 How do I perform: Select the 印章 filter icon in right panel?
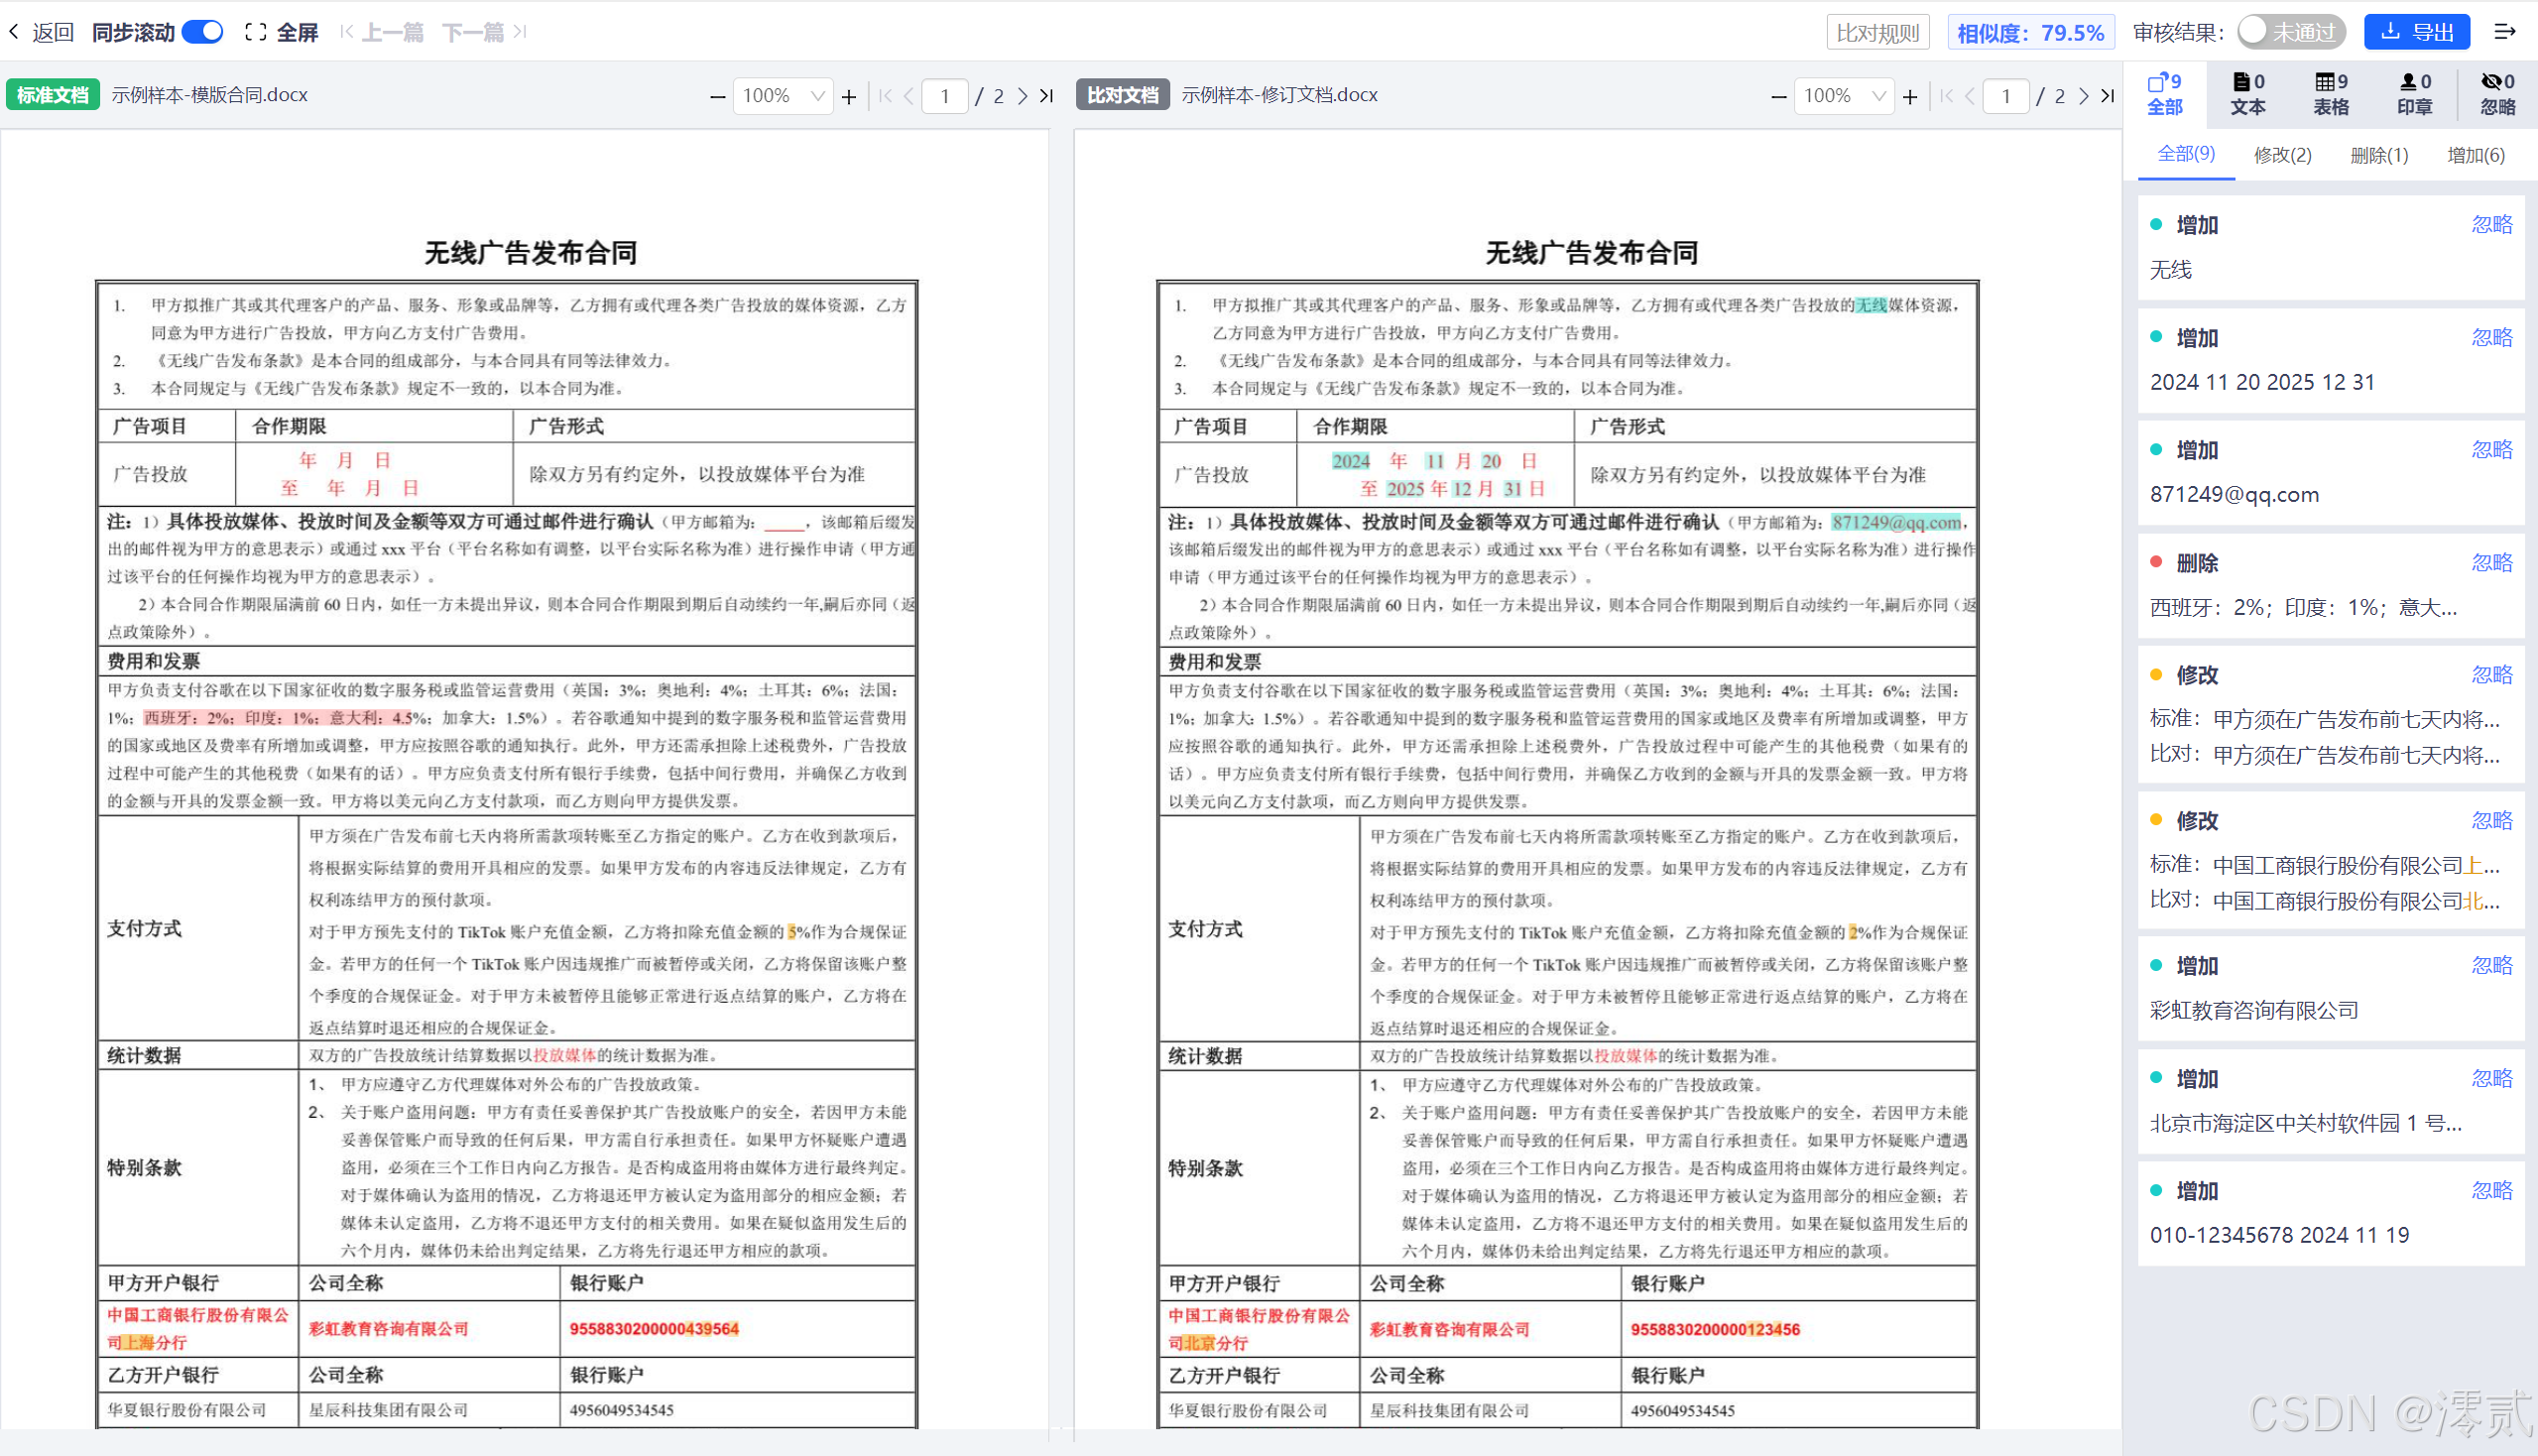pyautogui.click(x=2414, y=93)
